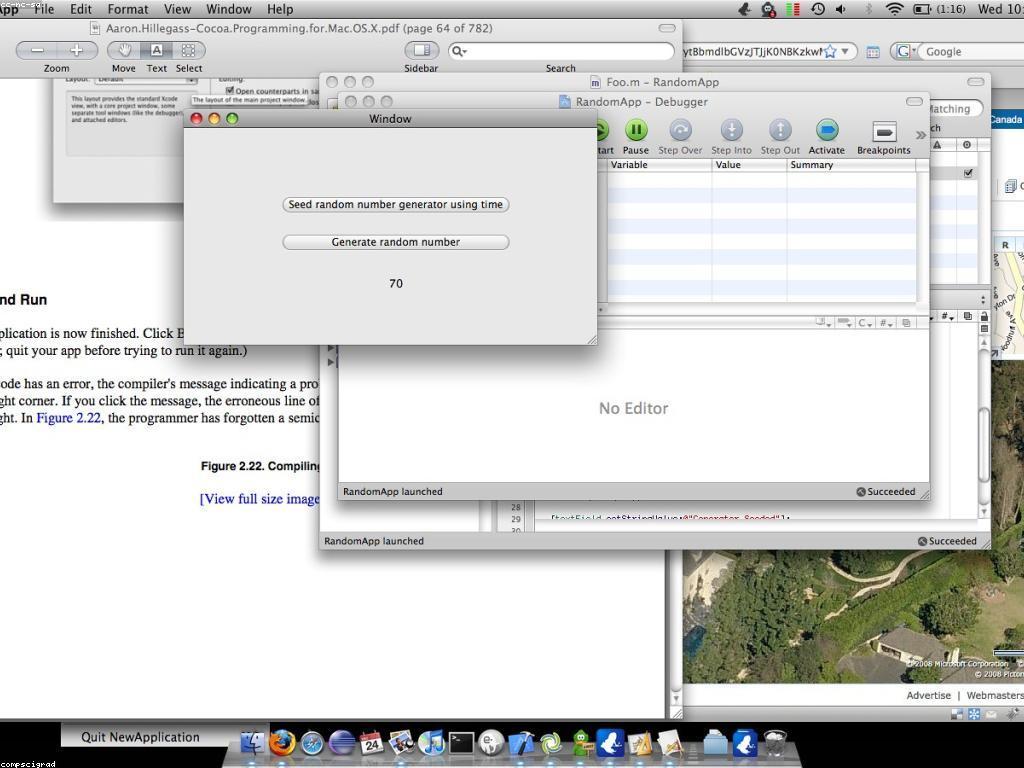
Task: Open the URL history dropdown arrow
Action: pos(846,51)
